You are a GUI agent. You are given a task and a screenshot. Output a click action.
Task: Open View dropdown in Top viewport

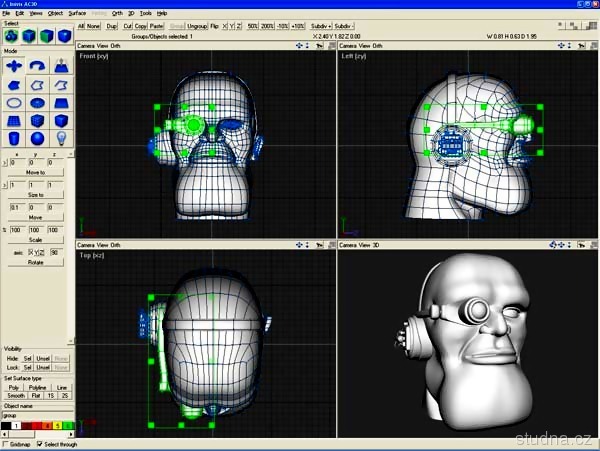101,244
